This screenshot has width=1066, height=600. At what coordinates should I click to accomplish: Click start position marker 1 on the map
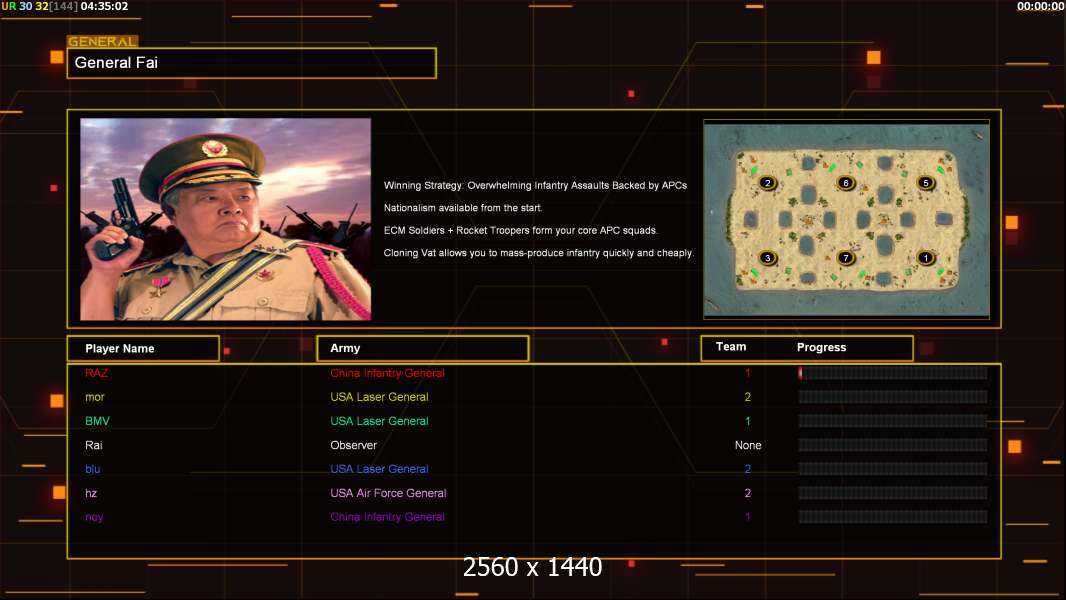(925, 258)
